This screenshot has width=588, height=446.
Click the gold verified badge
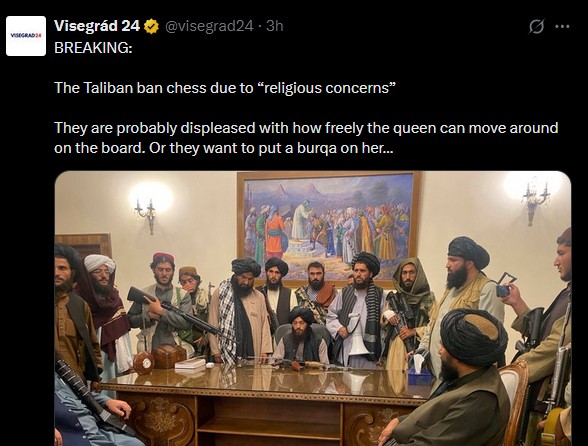(152, 26)
